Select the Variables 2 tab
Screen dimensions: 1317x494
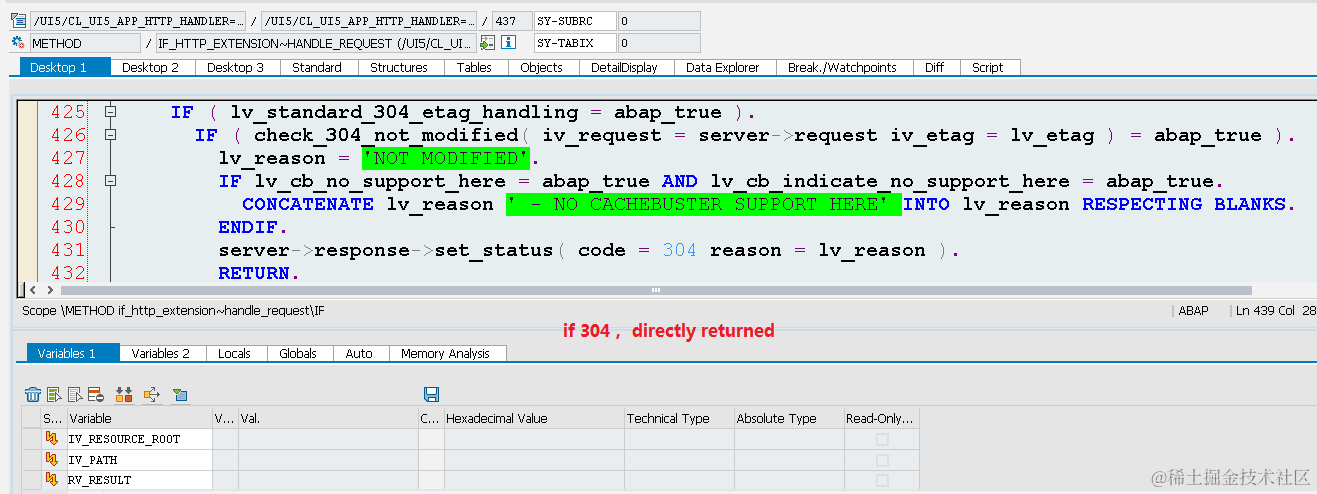point(161,353)
